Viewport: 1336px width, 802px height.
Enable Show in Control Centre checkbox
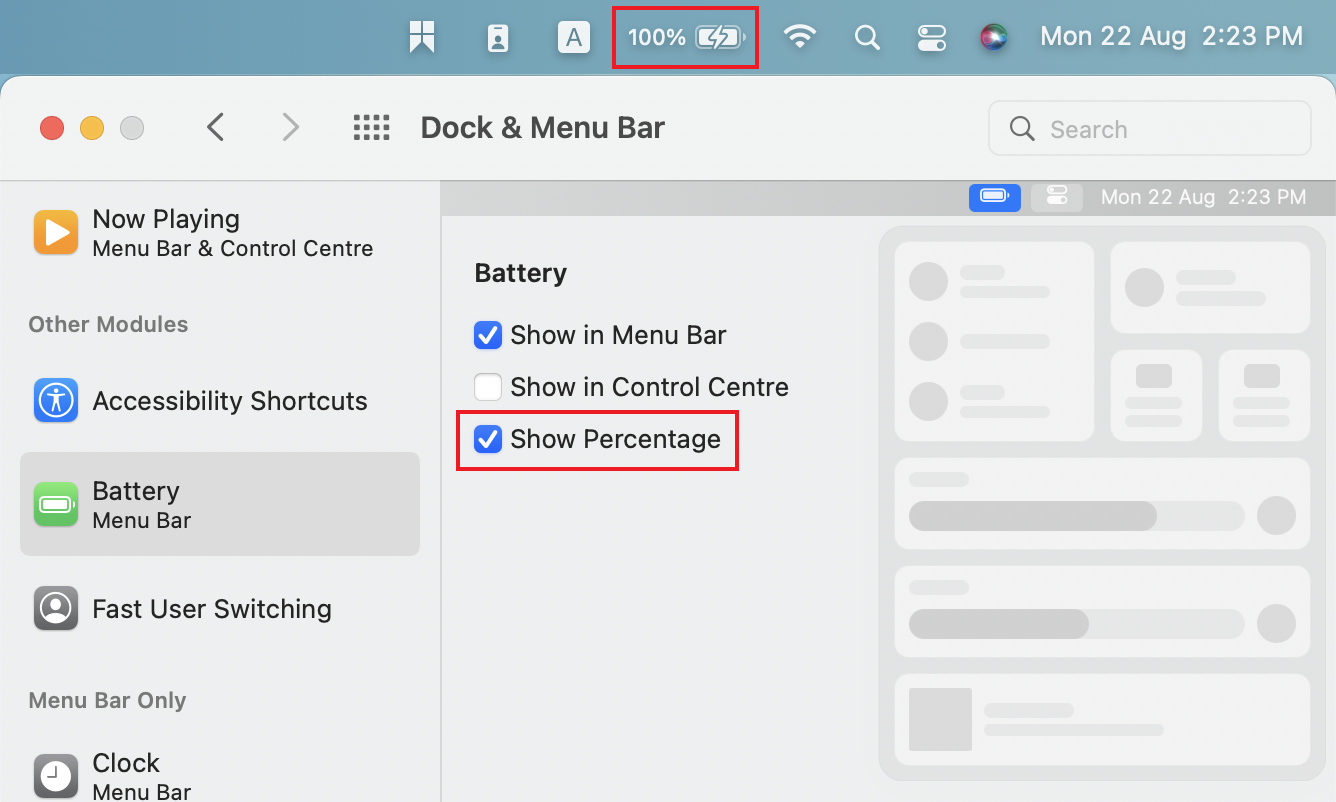click(487, 387)
